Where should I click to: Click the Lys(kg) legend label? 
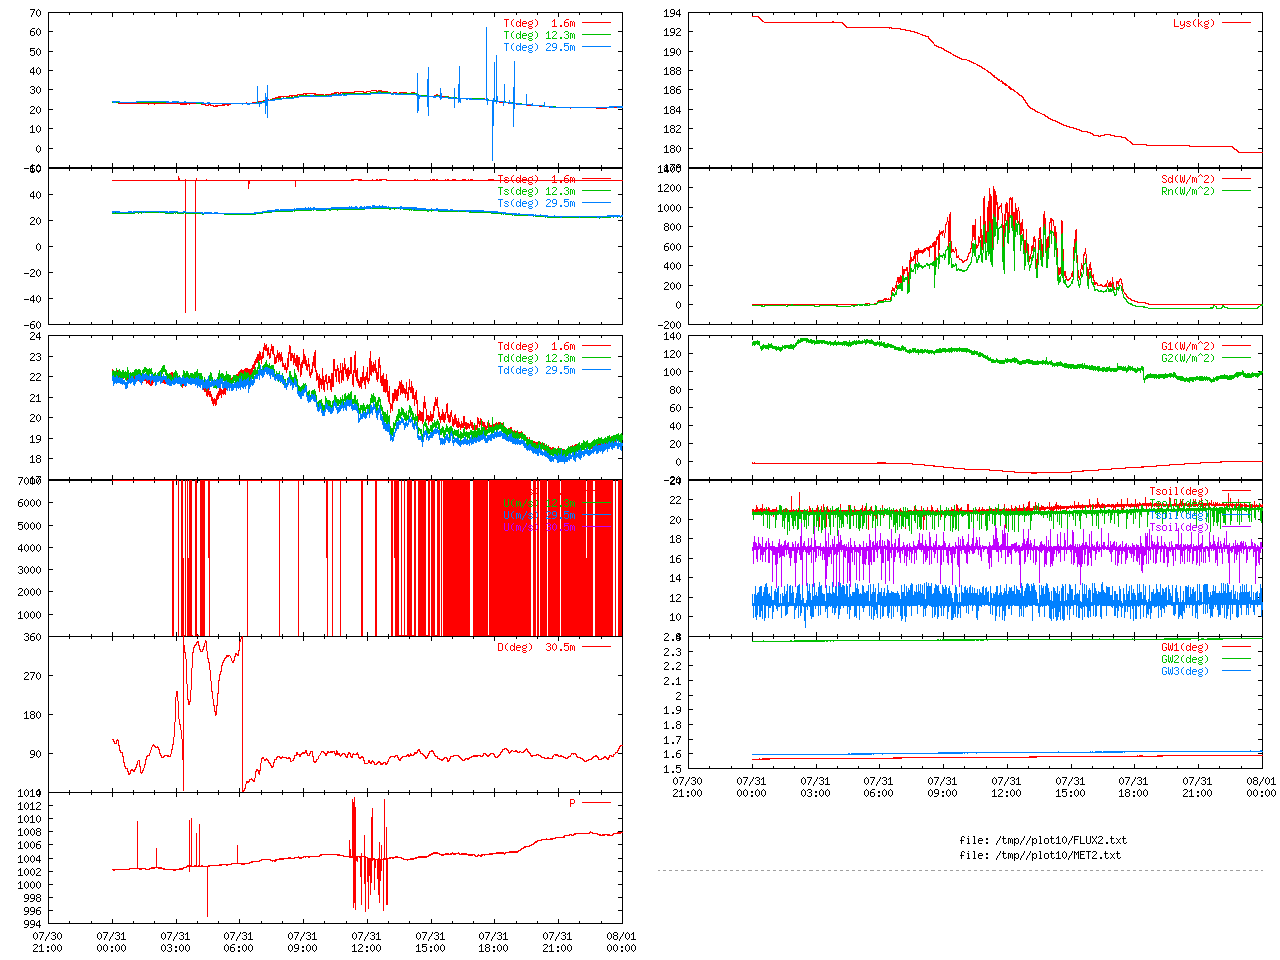click(x=1194, y=23)
